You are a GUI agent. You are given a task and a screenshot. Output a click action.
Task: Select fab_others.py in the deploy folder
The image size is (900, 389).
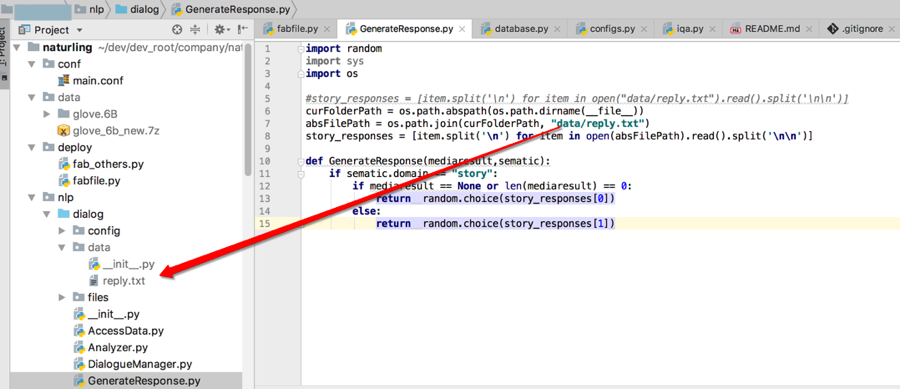click(100, 164)
